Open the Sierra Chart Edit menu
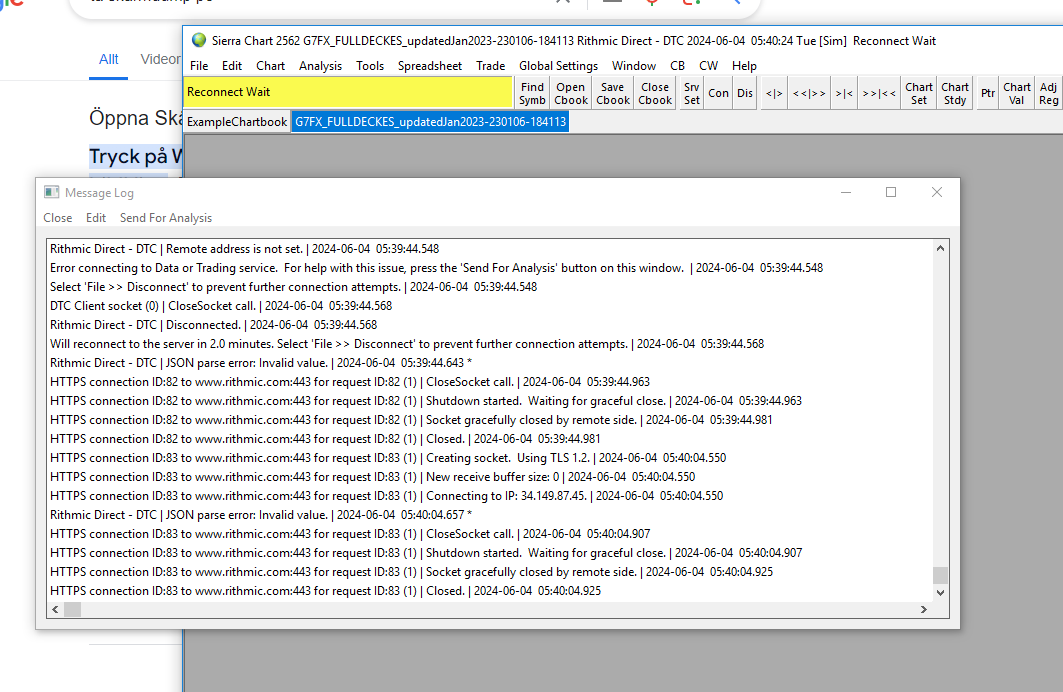The height and width of the screenshot is (692, 1063). [232, 66]
